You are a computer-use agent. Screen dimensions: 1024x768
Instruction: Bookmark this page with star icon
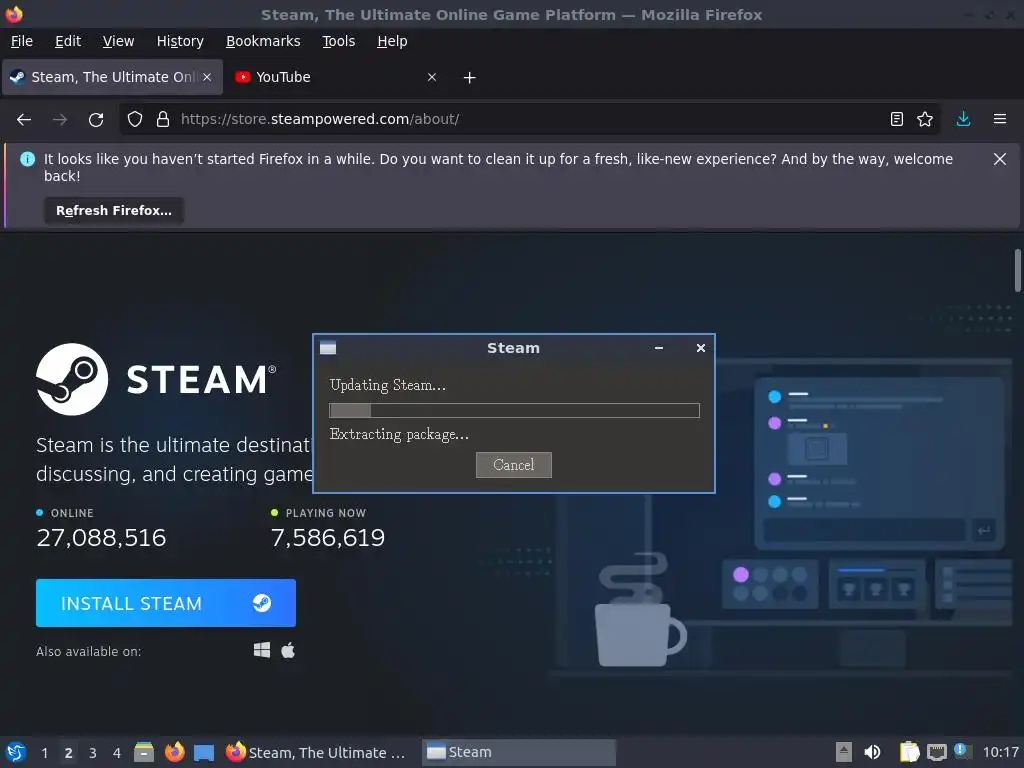tap(925, 119)
